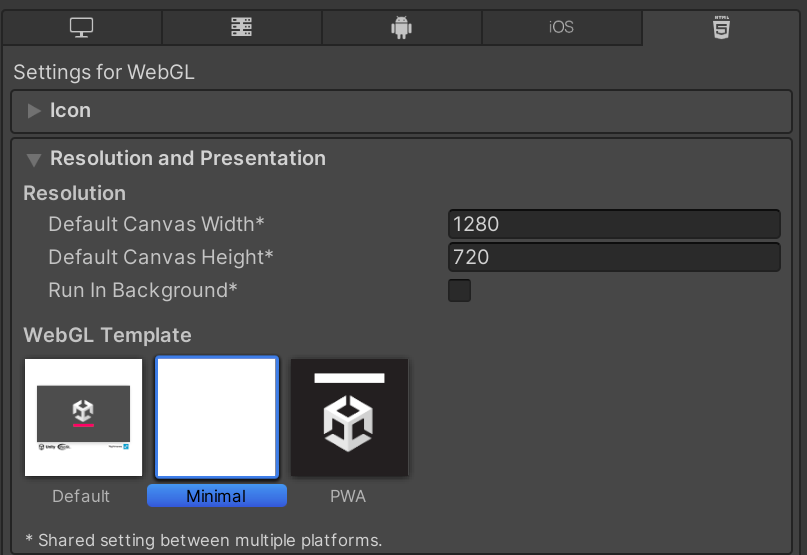Choose the PWA WebGL template thumbnail

(349, 418)
